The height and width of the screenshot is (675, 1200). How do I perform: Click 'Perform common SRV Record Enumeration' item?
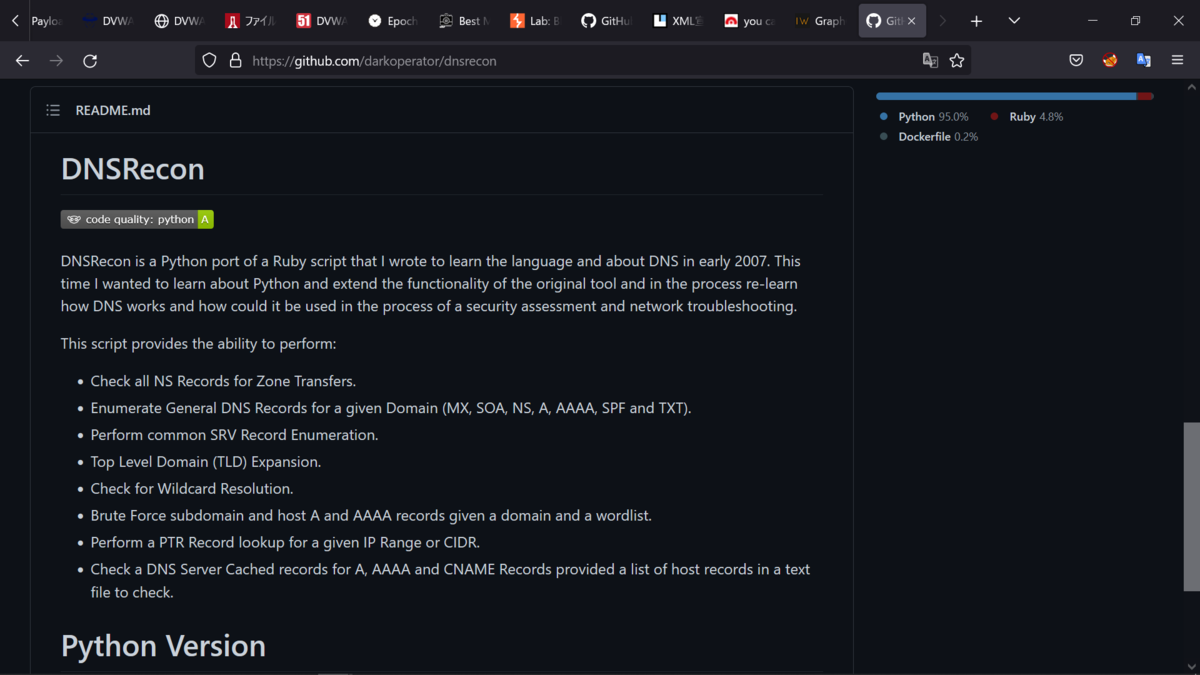click(x=234, y=435)
